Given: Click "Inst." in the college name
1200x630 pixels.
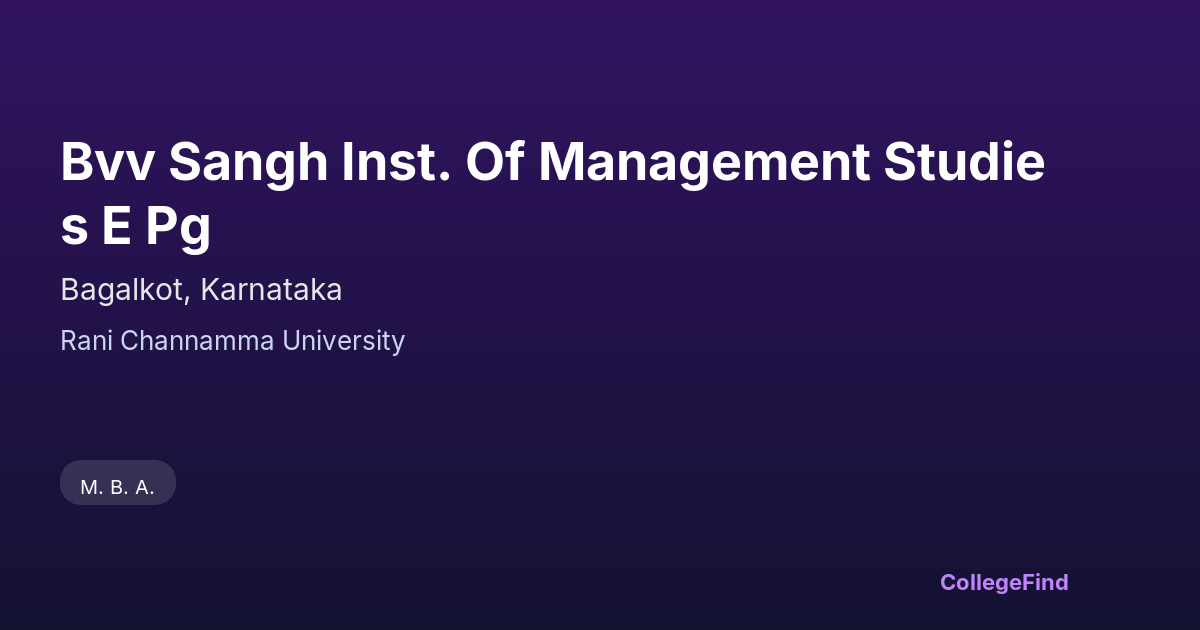Looking at the screenshot, I should pos(395,163).
